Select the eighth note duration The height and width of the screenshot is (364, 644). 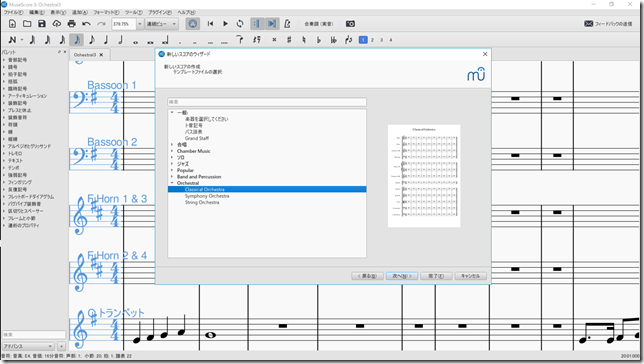[92, 40]
